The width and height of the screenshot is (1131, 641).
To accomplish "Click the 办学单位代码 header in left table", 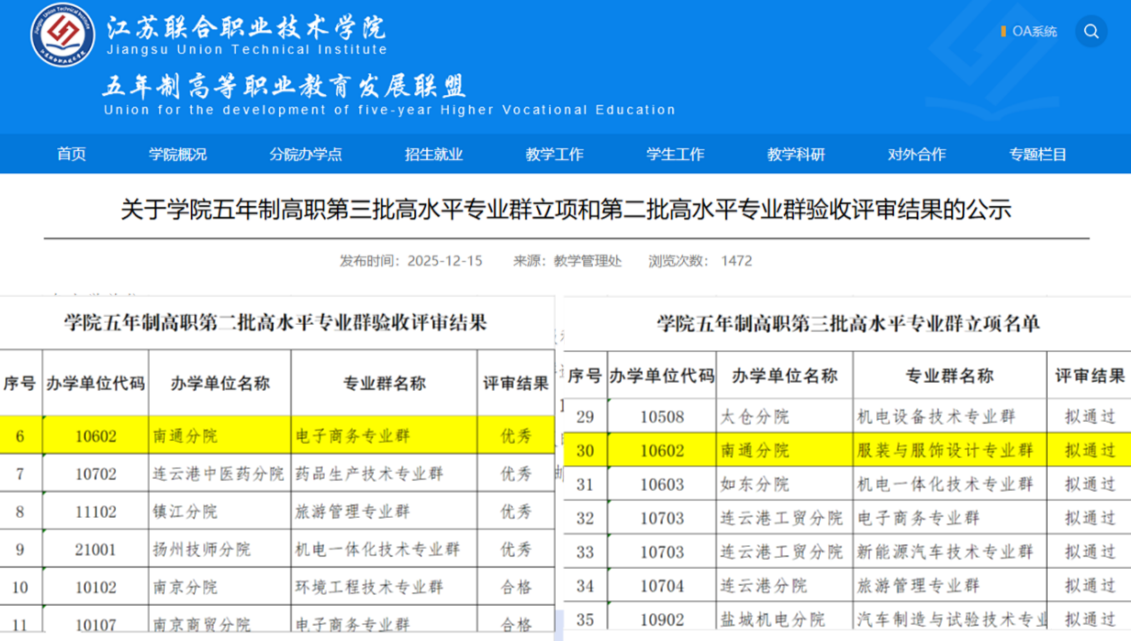I will [x=95, y=383].
